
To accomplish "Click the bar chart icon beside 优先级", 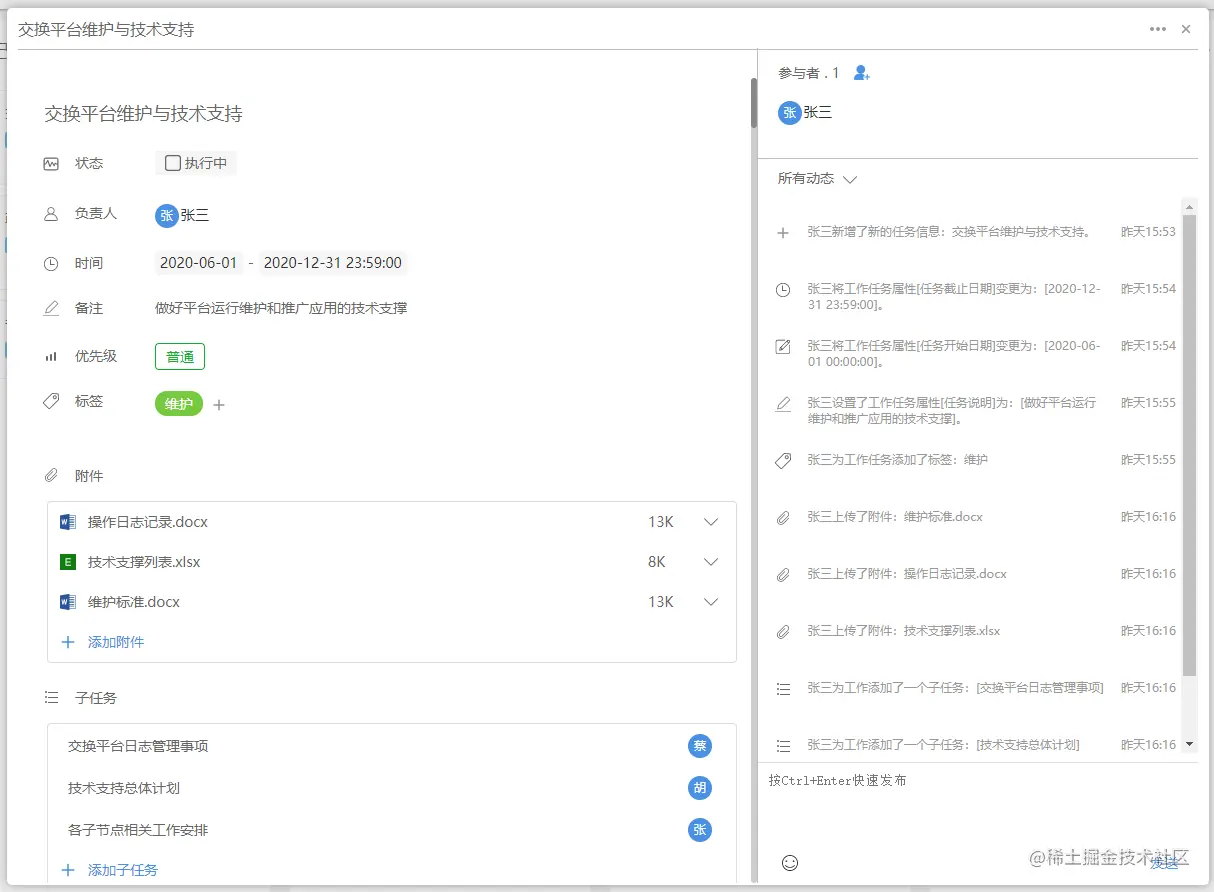I will point(51,356).
